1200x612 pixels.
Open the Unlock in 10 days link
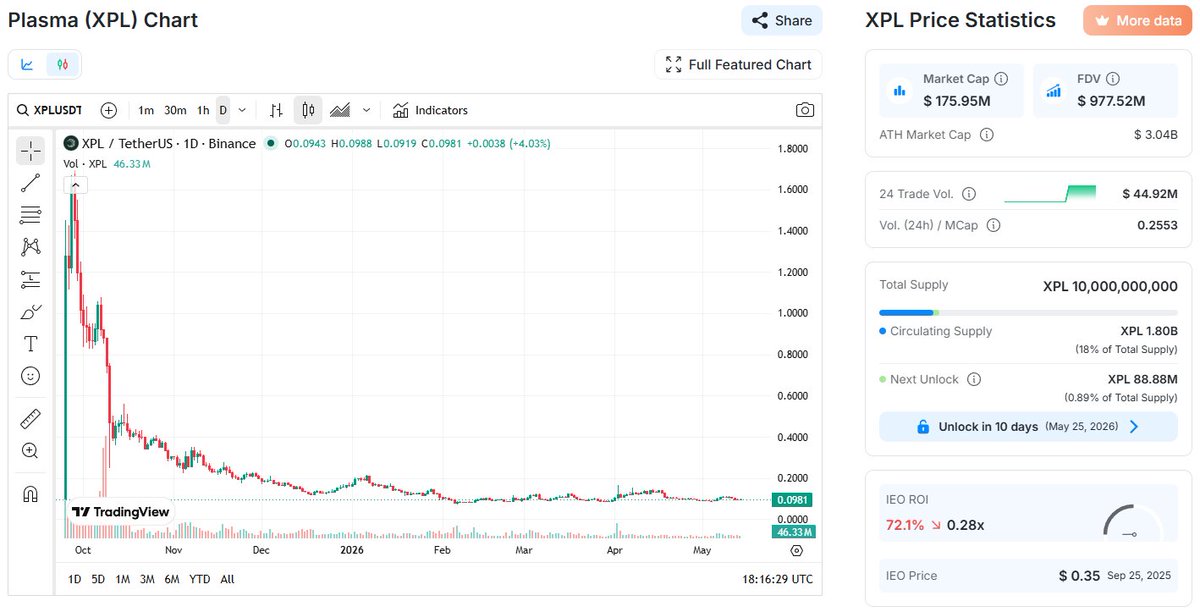tap(1028, 426)
